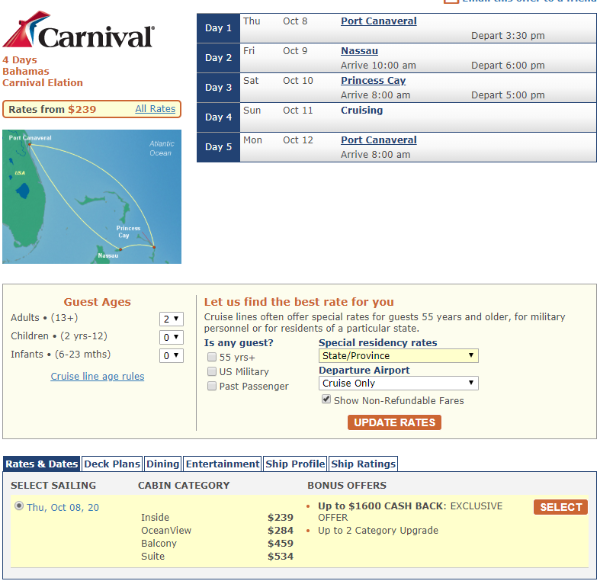Click the Balcony cabin price $459
Viewport: 600px width, 581px height.
[x=280, y=543]
